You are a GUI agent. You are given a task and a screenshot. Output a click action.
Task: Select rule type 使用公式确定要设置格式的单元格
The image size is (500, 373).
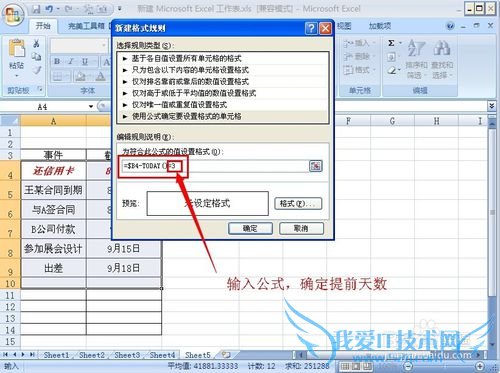coord(223,116)
